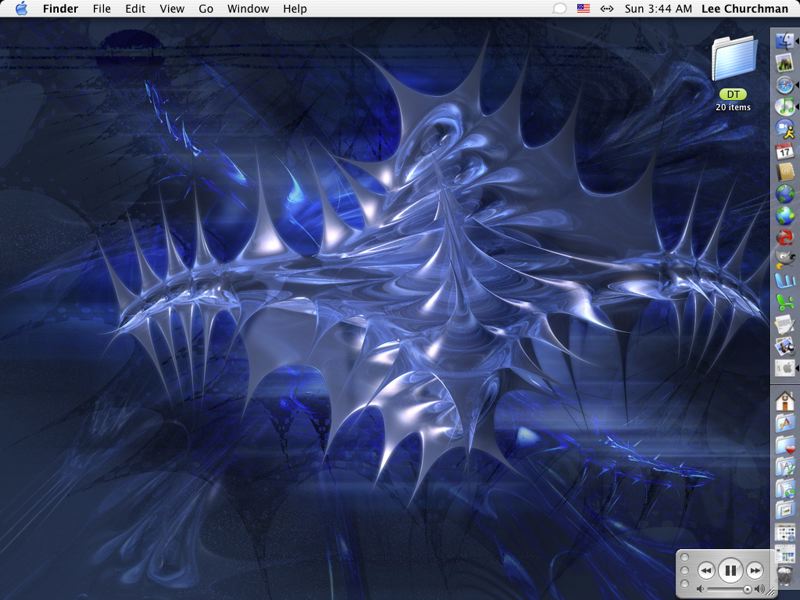This screenshot has height=600, width=800.
Task: Open the iChat status menu bar icon
Action: point(560,9)
